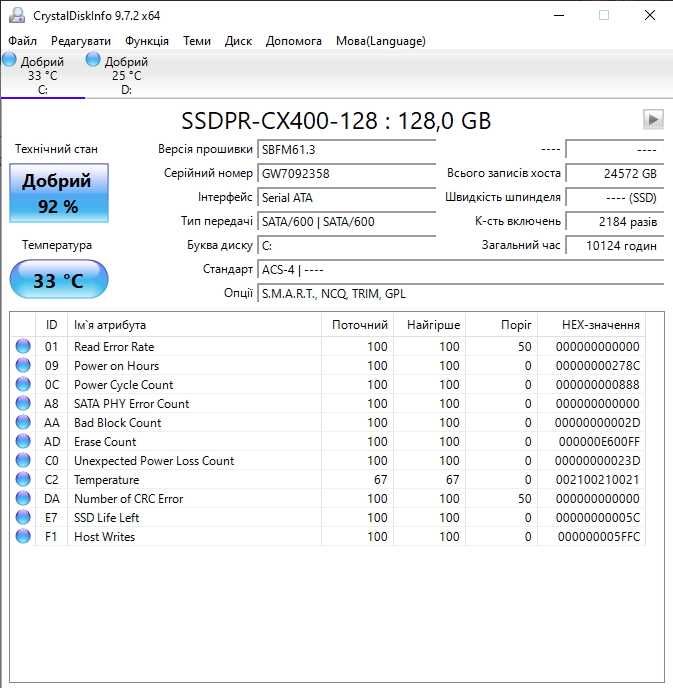This screenshot has width=673, height=688.
Task: Click status orb of Temperature attribute row
Action: [23, 479]
